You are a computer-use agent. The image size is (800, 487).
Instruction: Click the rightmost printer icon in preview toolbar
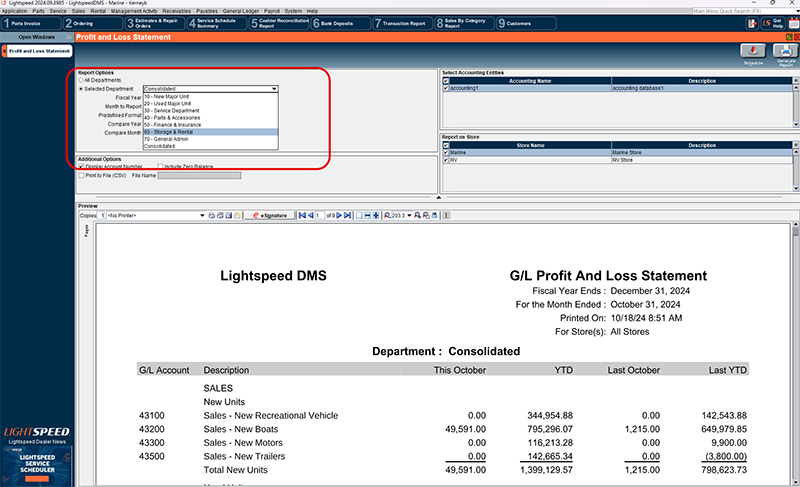tap(435, 216)
